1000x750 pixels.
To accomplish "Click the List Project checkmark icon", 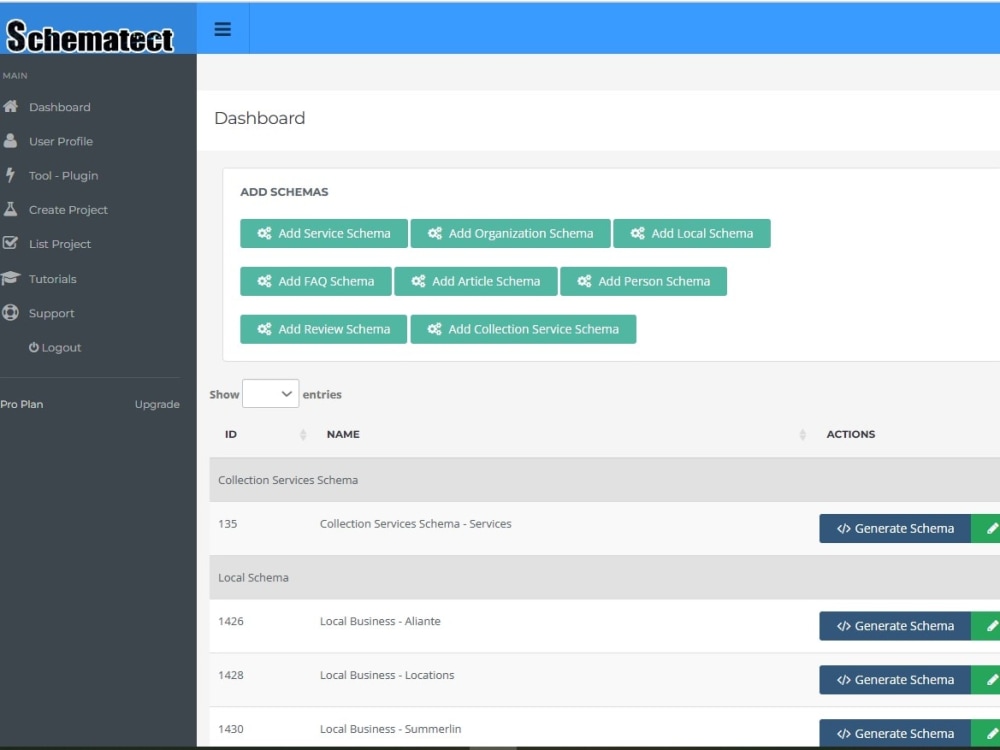I will coord(10,244).
